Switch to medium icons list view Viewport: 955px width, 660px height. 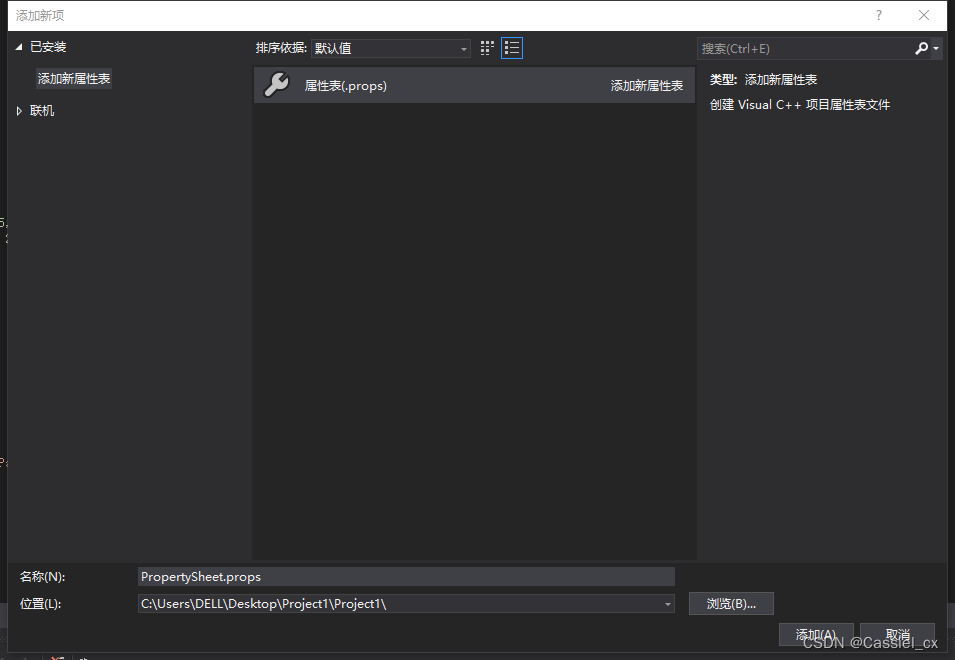(512, 48)
